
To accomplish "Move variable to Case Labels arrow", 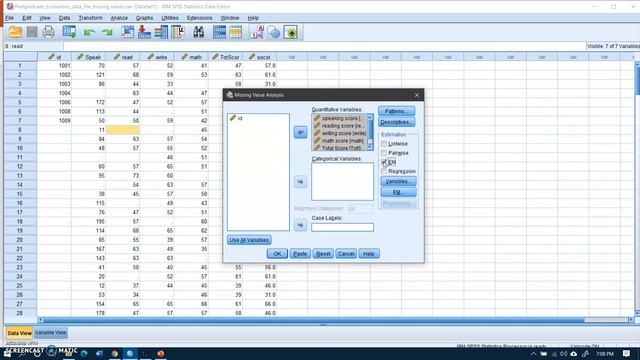I will click(x=300, y=225).
